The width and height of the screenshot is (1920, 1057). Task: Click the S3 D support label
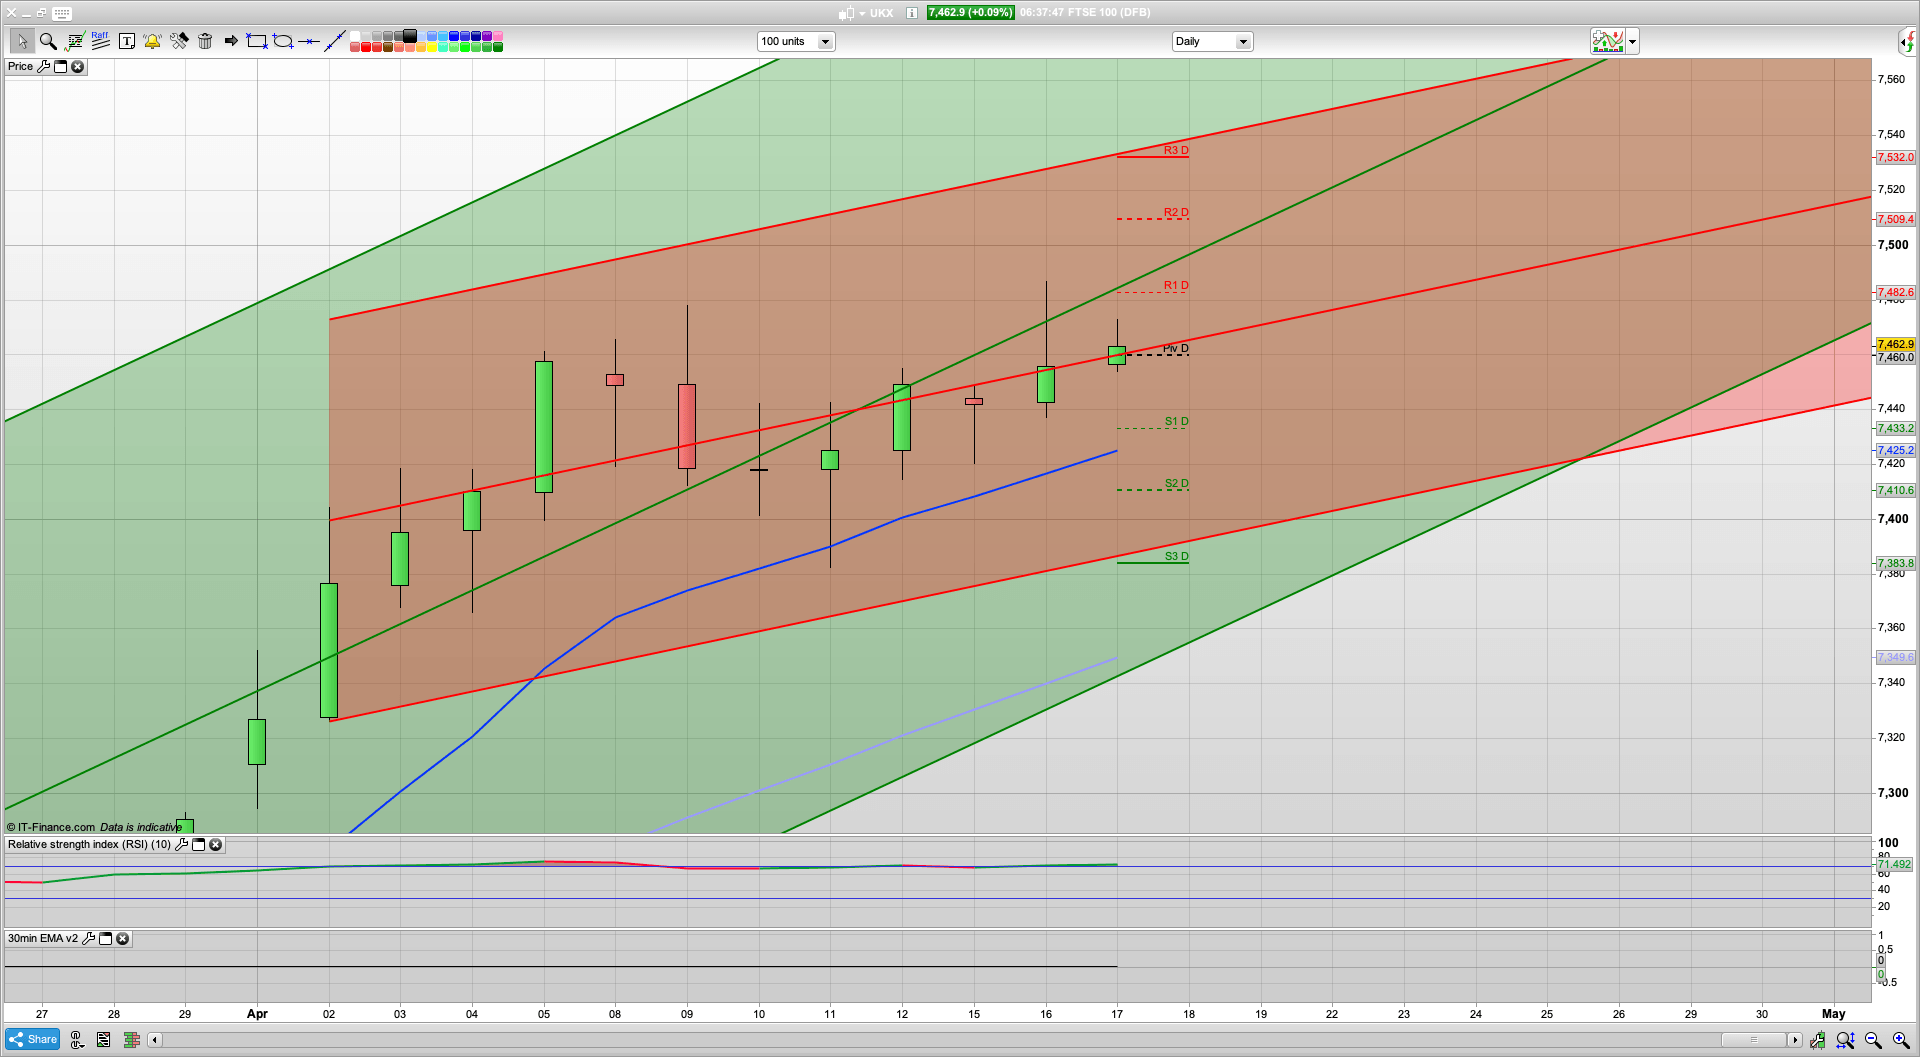[x=1177, y=556]
